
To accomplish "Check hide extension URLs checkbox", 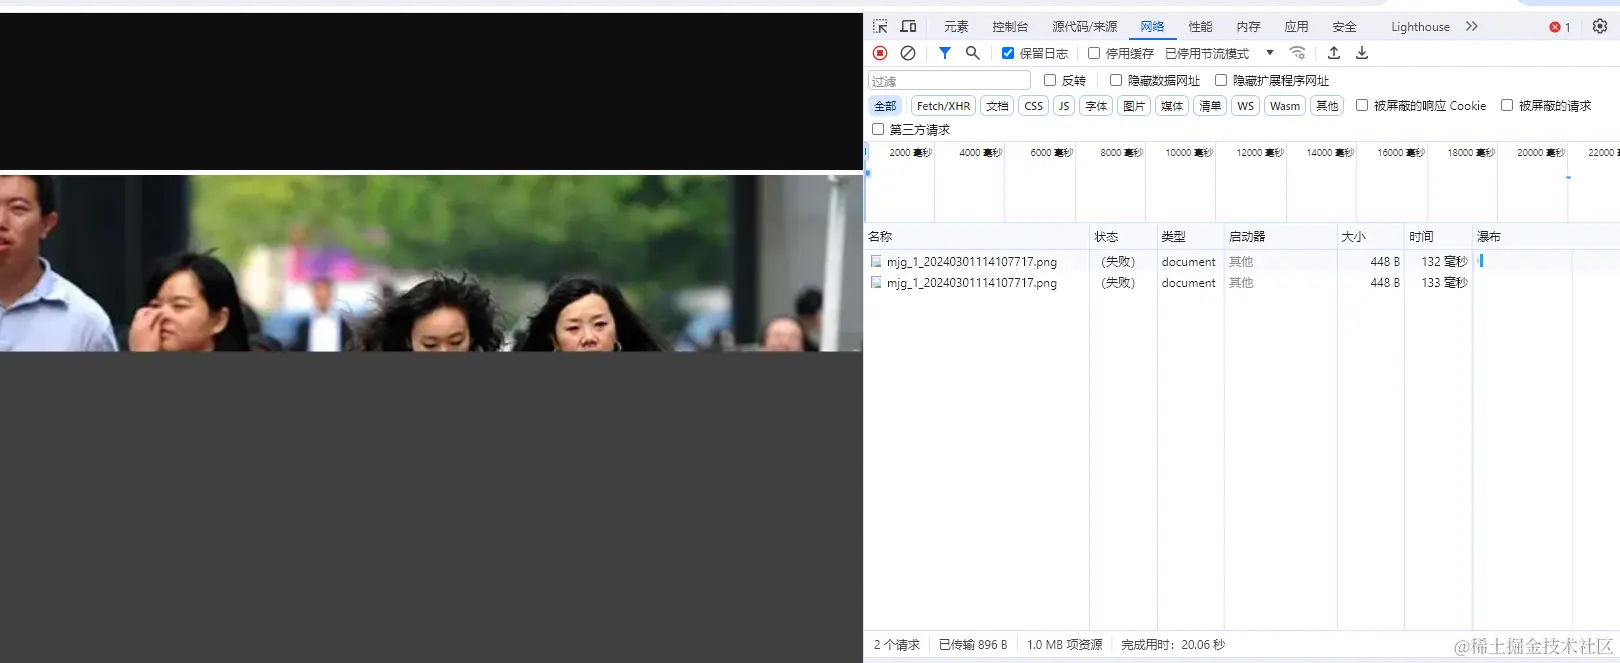I will (x=1221, y=80).
